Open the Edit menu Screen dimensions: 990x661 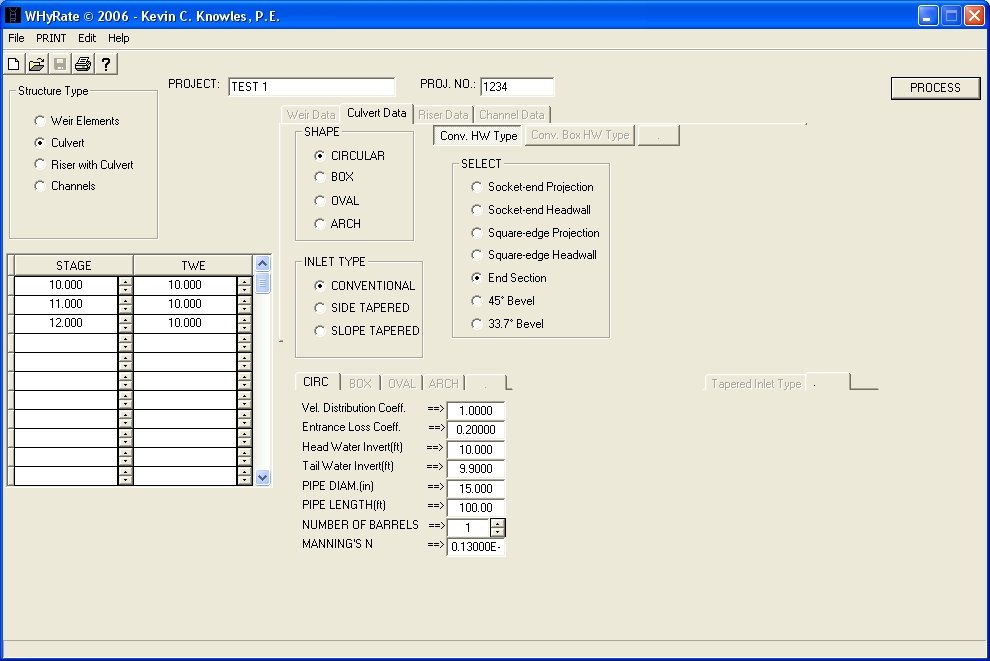[x=87, y=38]
